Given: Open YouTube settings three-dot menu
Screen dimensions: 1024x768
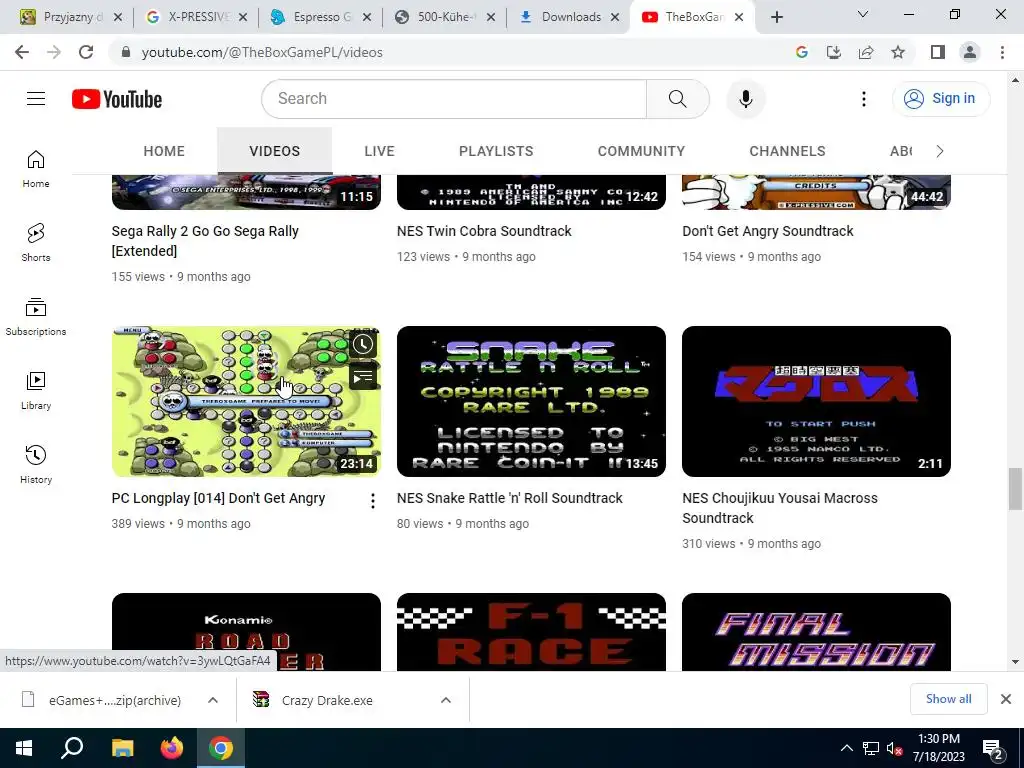Looking at the screenshot, I should coord(863,99).
